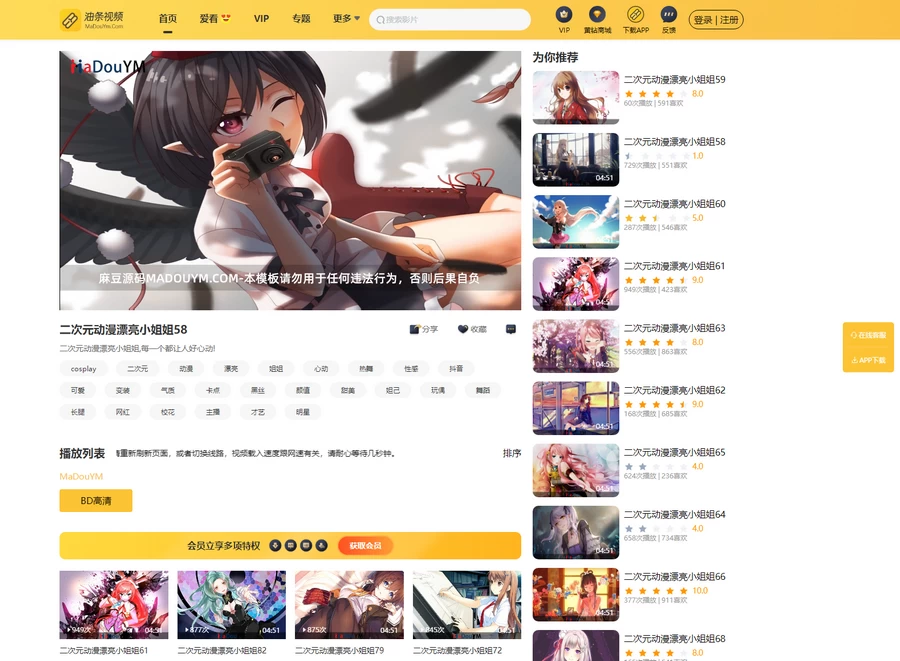Screen dimensions: 900x661
Task: Open recommended thumbnail for 二次元动漫漂亮小姐姐60
Action: (576, 221)
